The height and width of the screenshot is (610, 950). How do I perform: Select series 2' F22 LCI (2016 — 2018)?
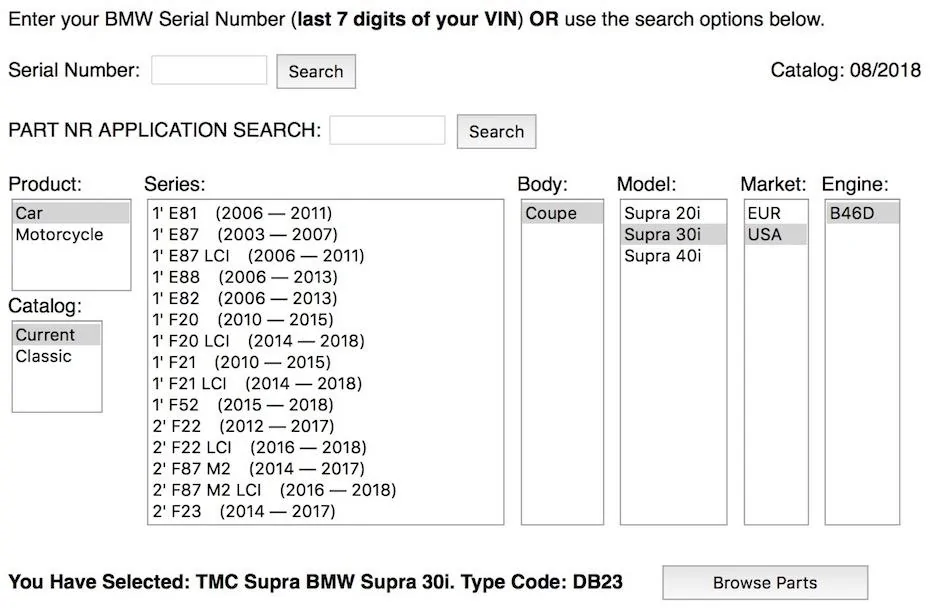tap(325, 447)
